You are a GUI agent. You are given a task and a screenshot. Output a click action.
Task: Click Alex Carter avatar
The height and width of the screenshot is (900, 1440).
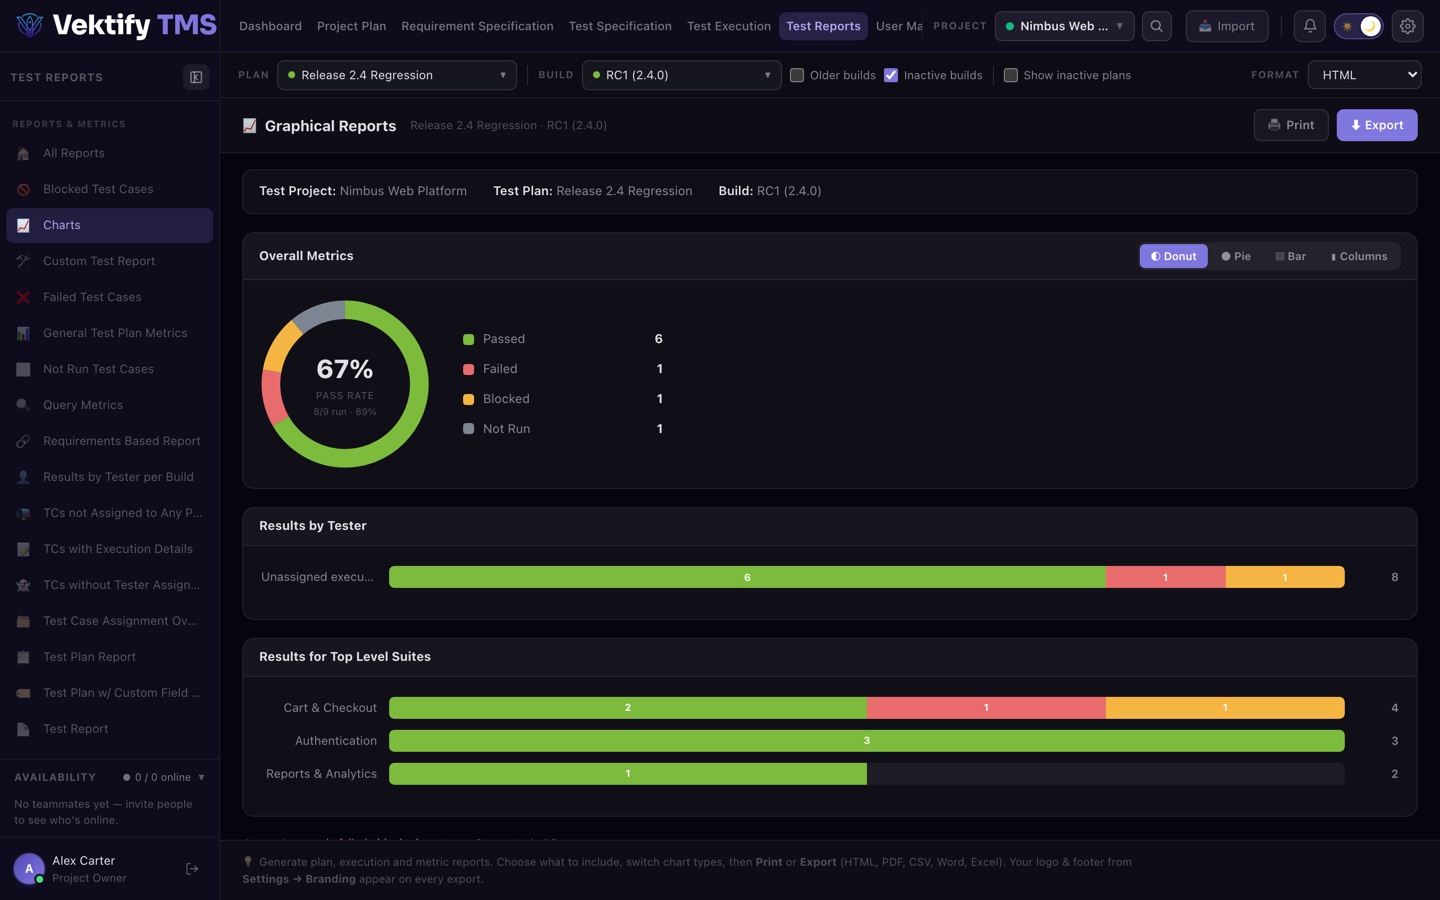click(29, 869)
